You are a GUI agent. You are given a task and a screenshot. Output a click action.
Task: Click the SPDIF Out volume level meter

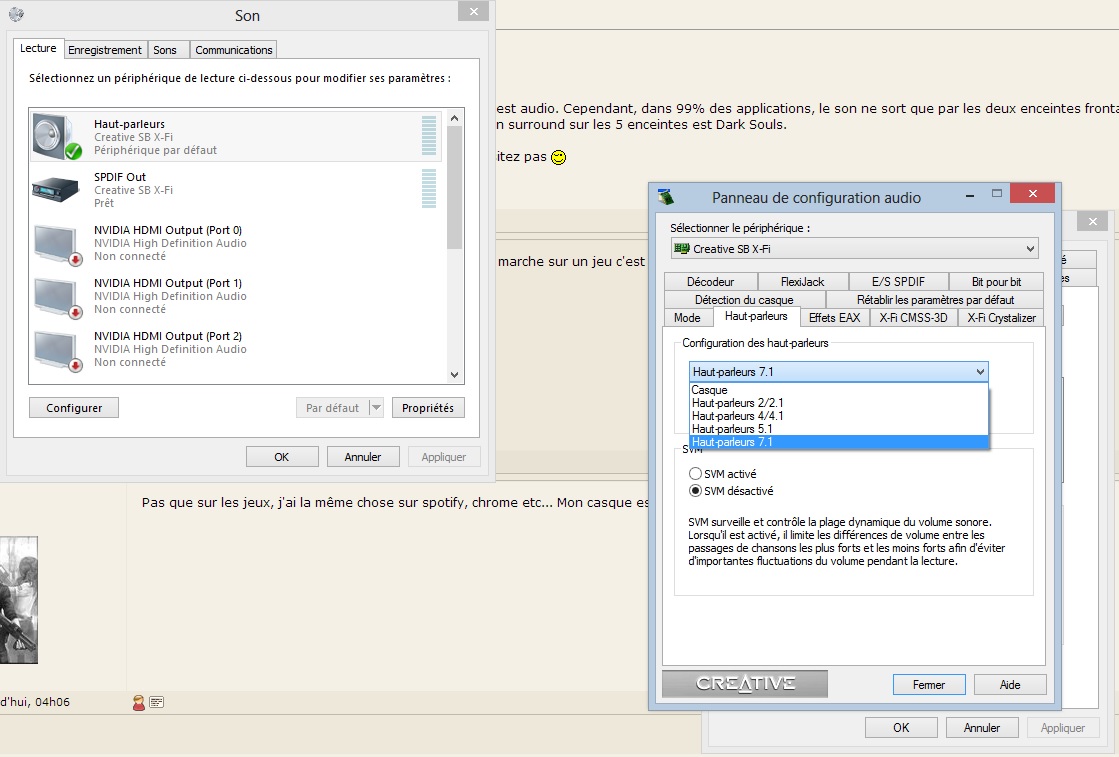[429, 188]
